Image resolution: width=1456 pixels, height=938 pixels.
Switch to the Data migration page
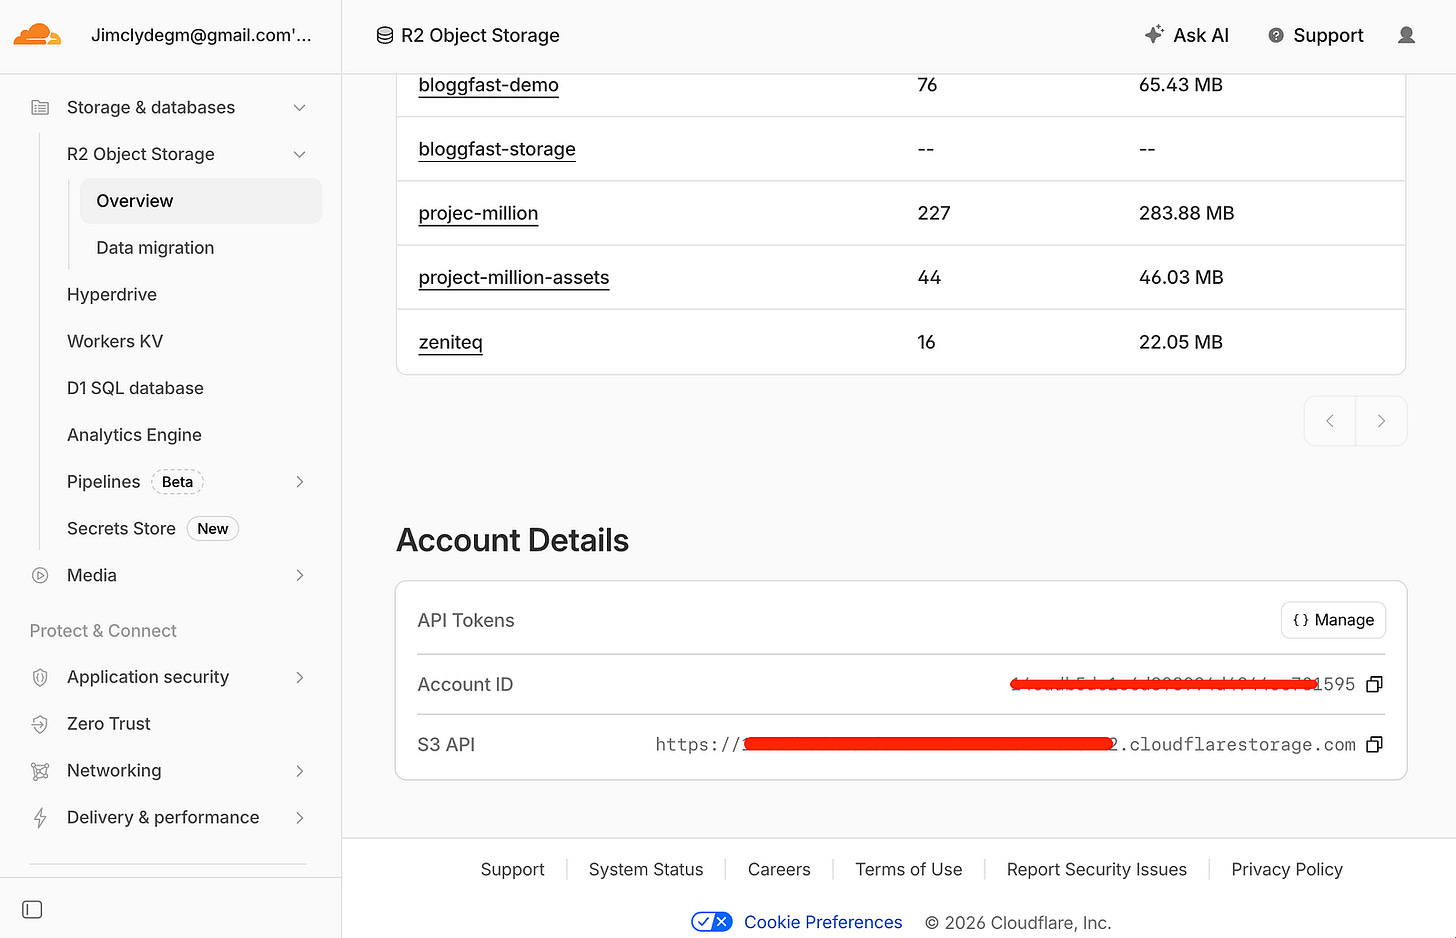point(155,247)
